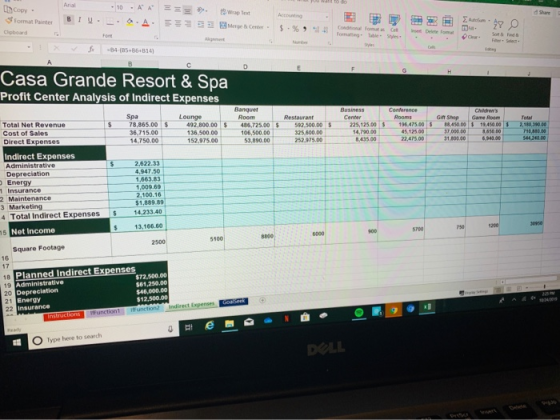
Task: Click Decrease Indent icon
Action: pyautogui.click(x=201, y=25)
